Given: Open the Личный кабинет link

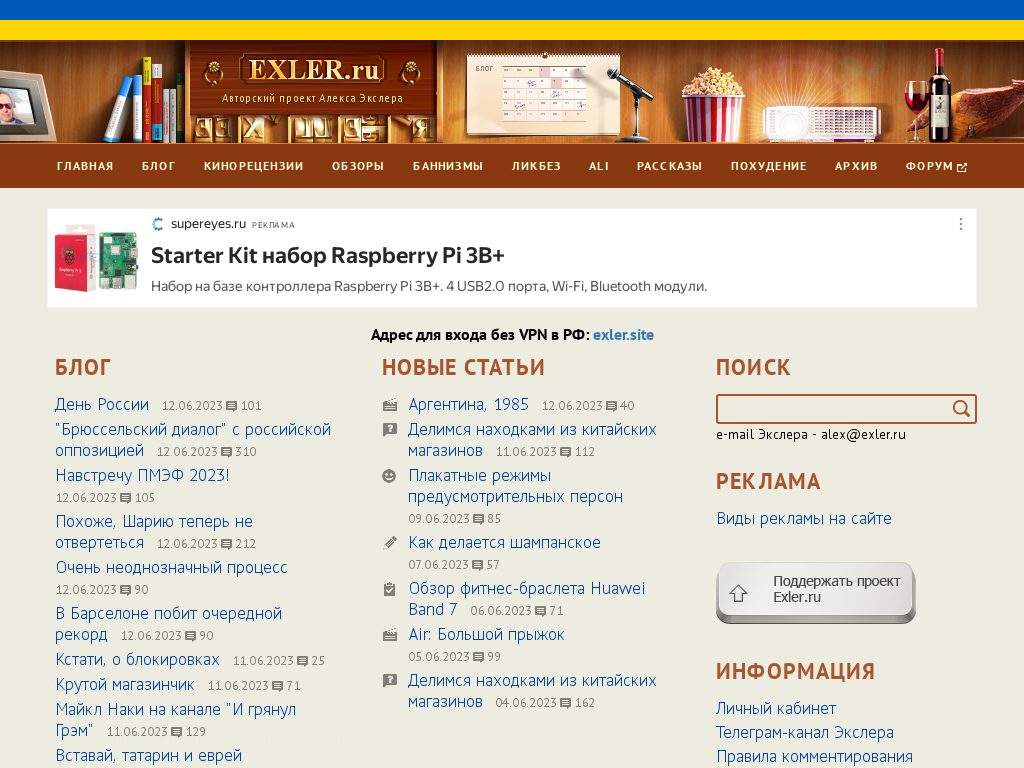Looking at the screenshot, I should point(776,709).
